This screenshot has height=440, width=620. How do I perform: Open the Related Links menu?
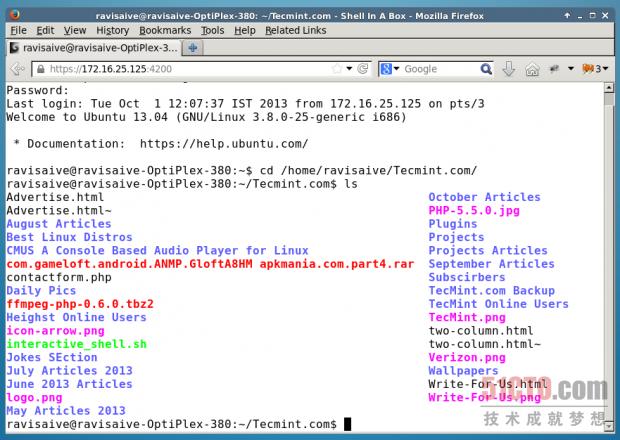tap(295, 30)
